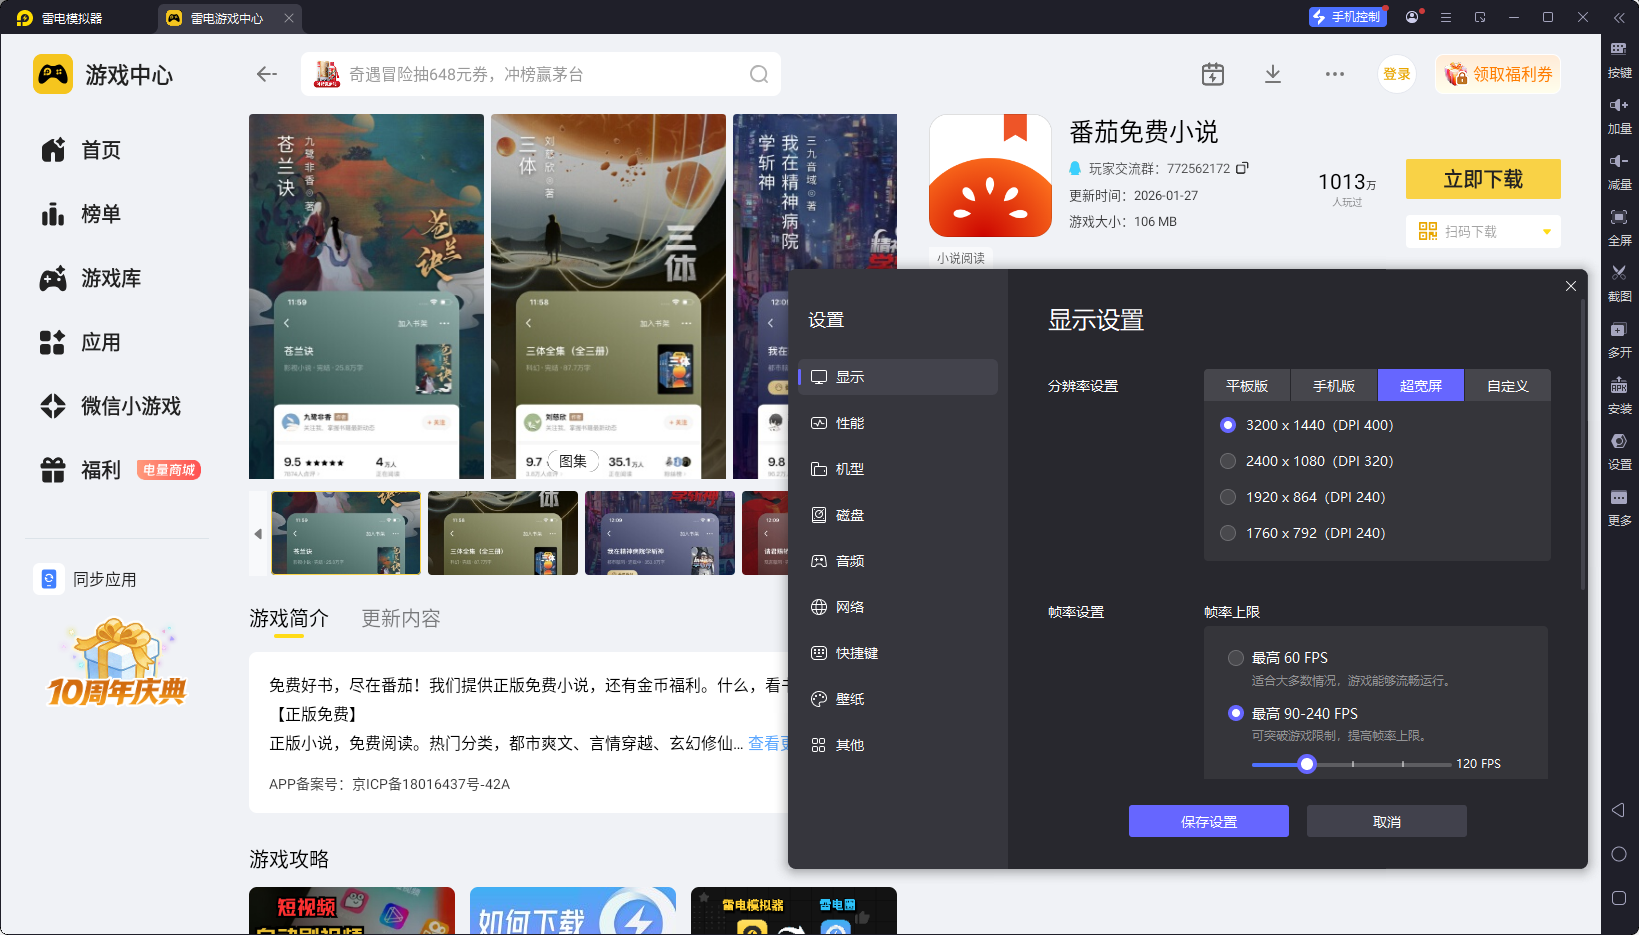This screenshot has width=1639, height=935.
Task: Open the download manager arrow icon
Action: [1273, 74]
